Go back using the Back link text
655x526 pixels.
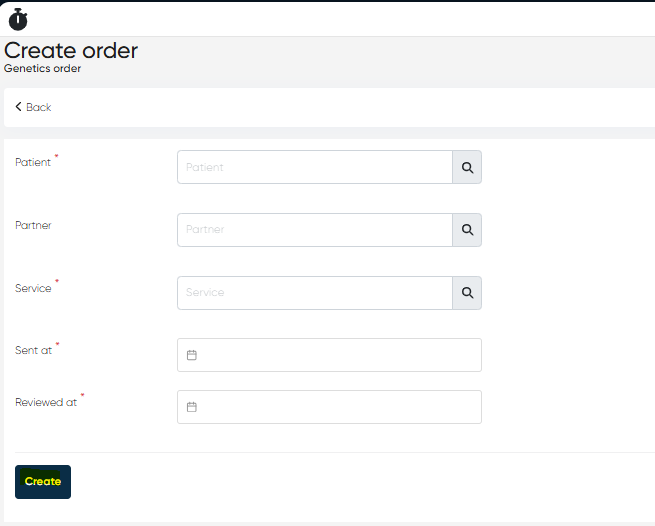click(39, 107)
